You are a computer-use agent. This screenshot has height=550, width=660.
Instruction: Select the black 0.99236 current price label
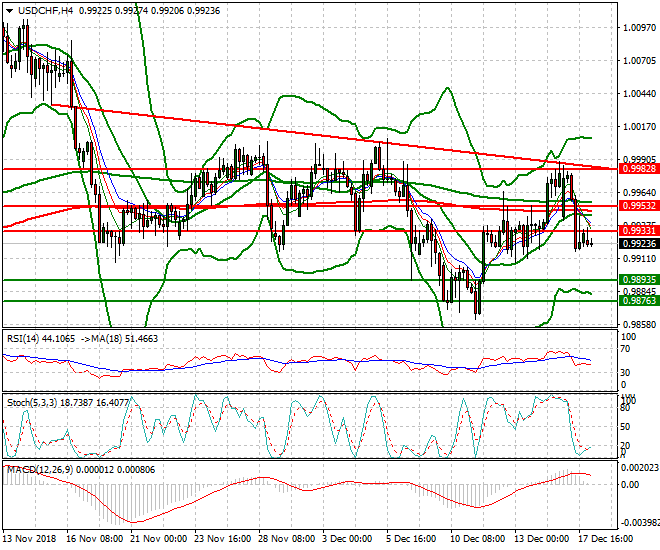click(639, 244)
